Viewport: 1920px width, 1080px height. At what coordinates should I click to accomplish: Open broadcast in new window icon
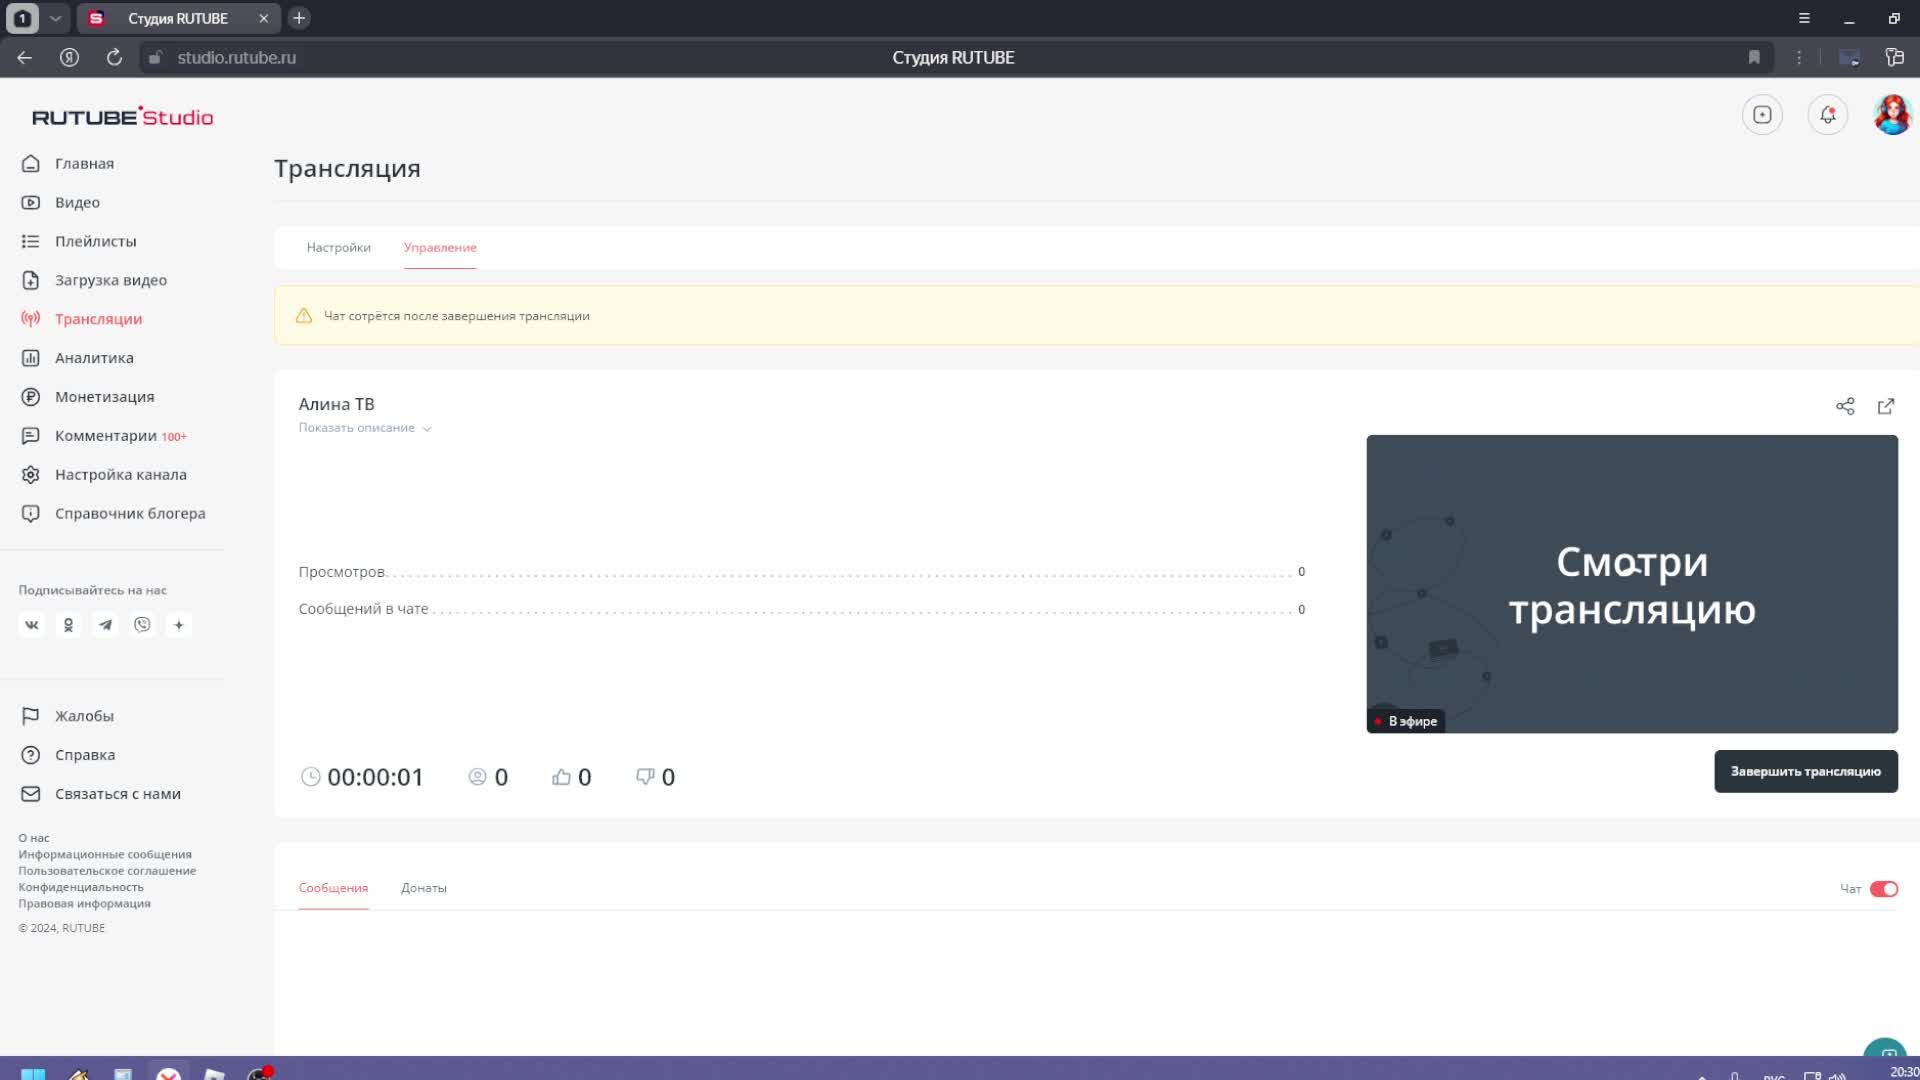[x=1886, y=406]
